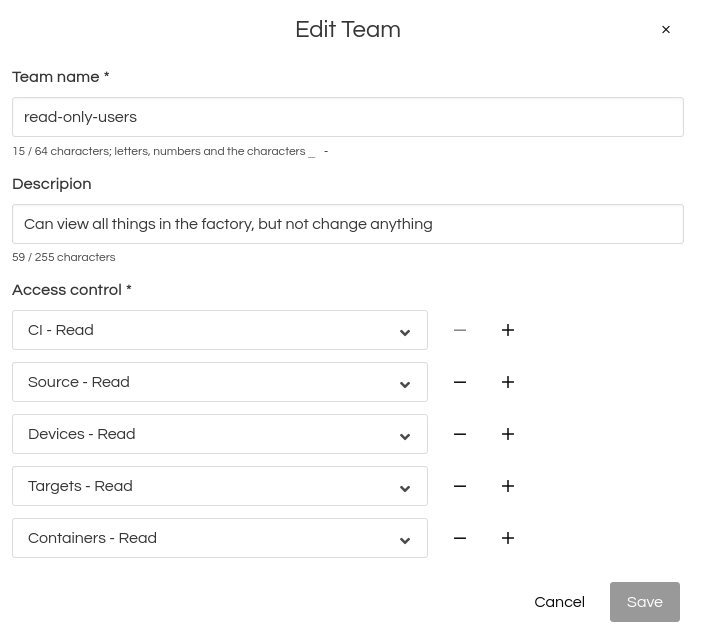
Task: Remove the Containers - Read access row
Action: [x=460, y=538]
